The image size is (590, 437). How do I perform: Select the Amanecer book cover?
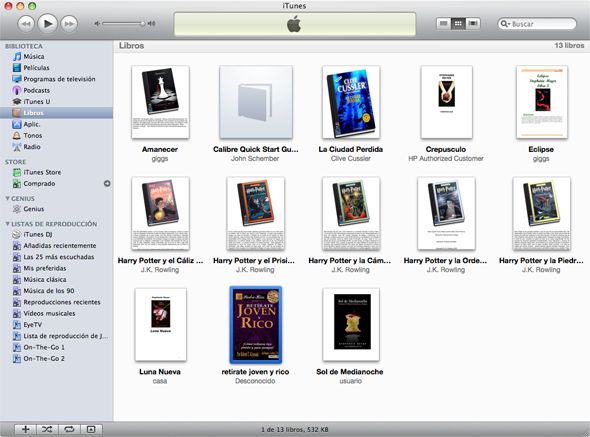(160, 102)
